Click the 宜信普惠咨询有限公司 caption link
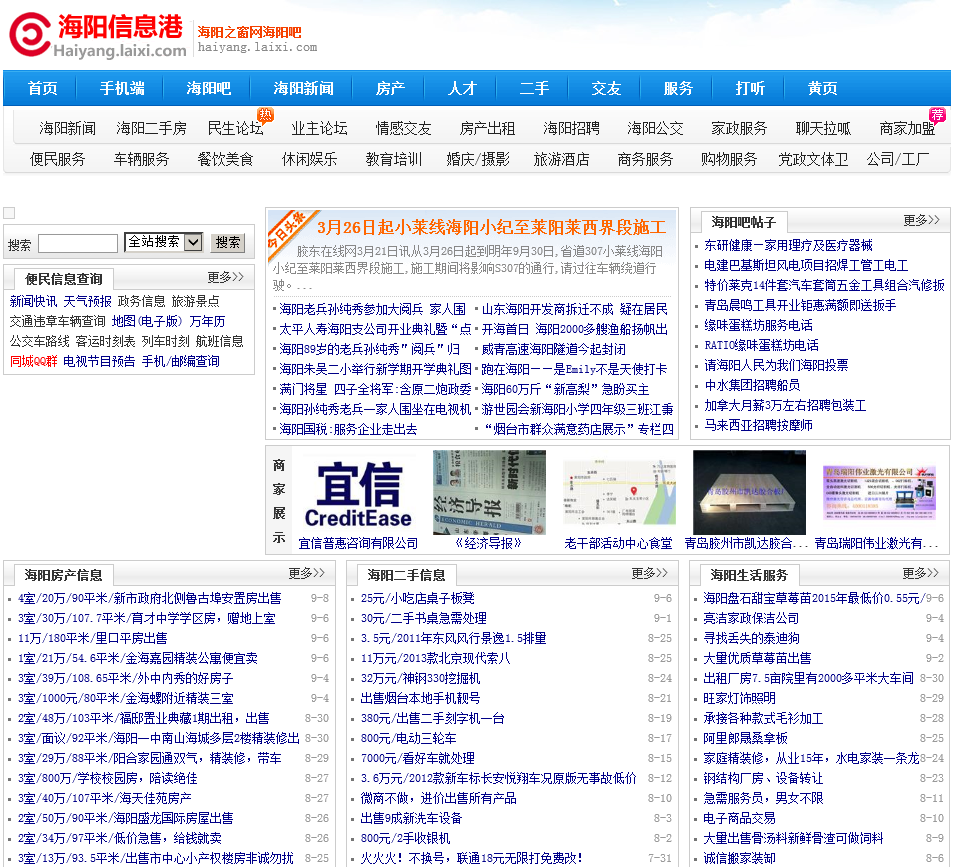954x867 pixels. coord(358,543)
